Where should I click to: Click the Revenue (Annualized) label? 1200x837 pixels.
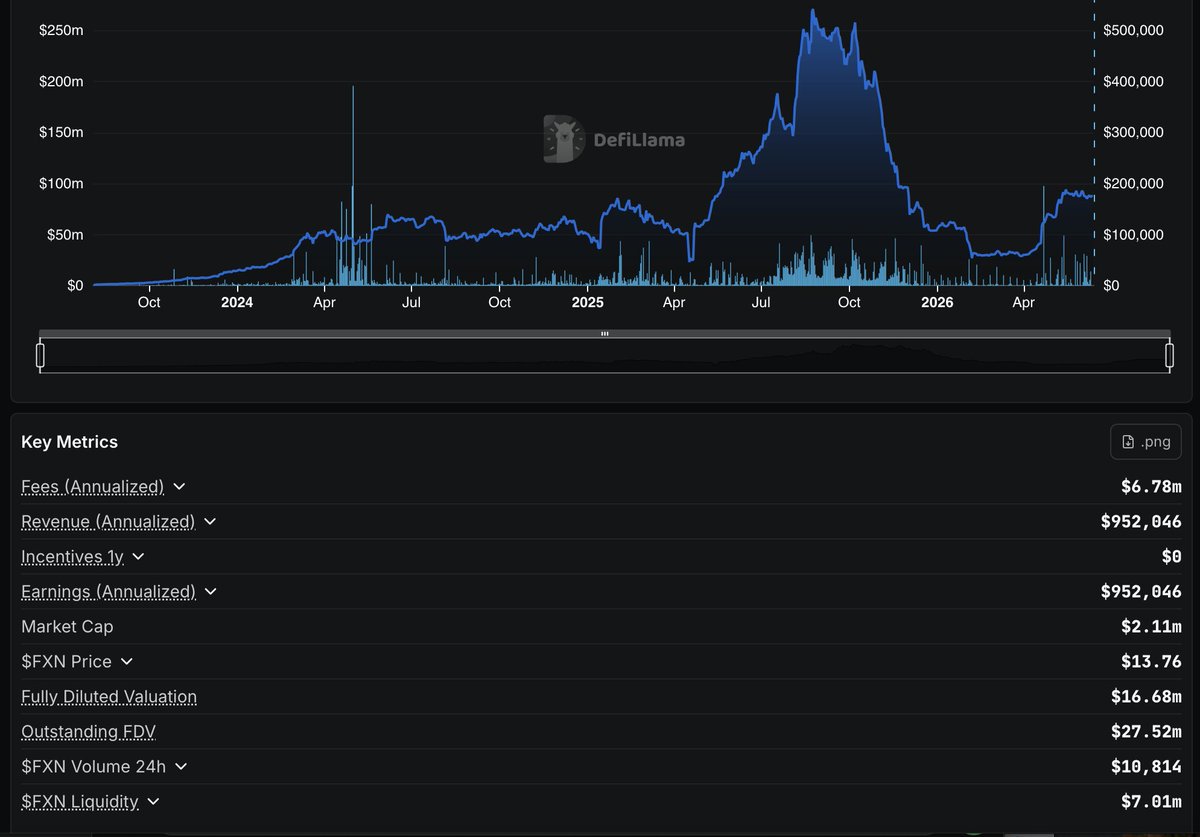108,522
